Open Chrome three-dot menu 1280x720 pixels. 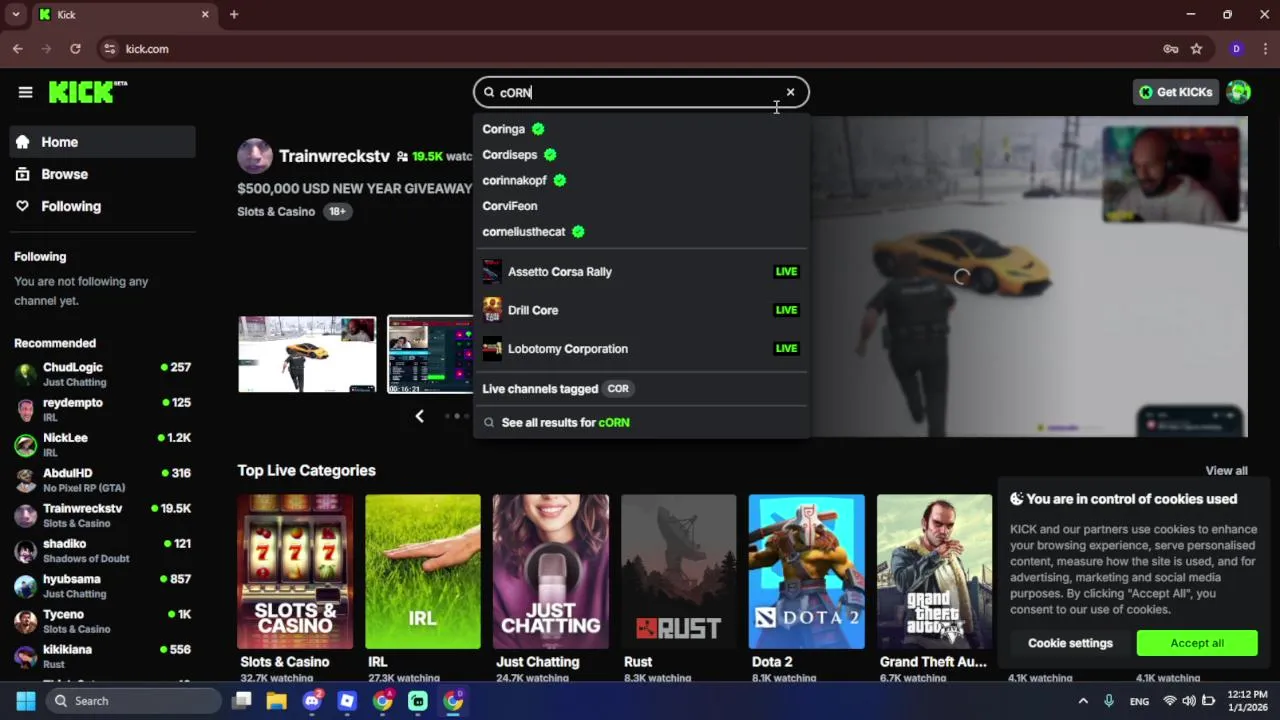[x=1265, y=48]
